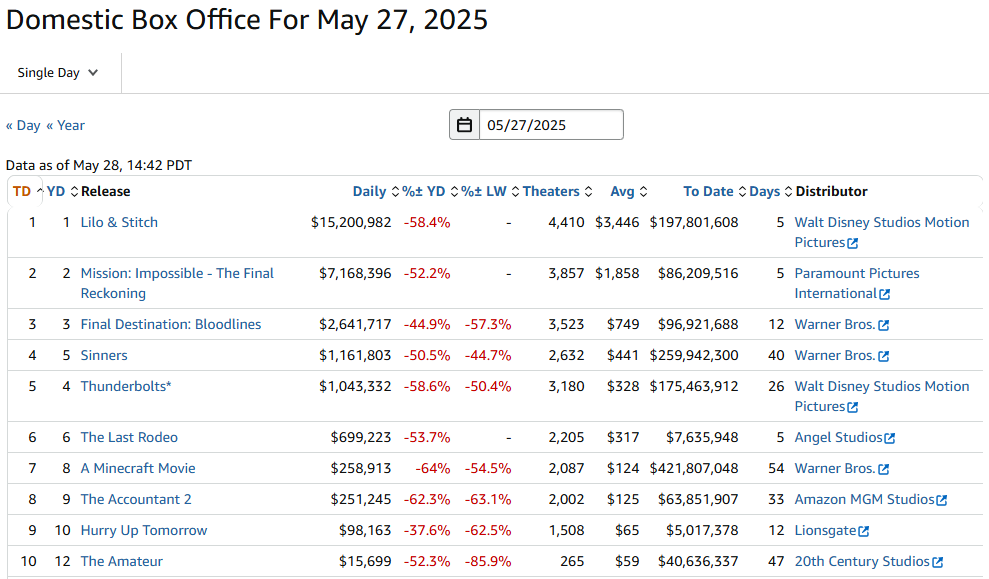Click the 05/27/2025 date input field
Screen dimensions: 989x579
550,125
